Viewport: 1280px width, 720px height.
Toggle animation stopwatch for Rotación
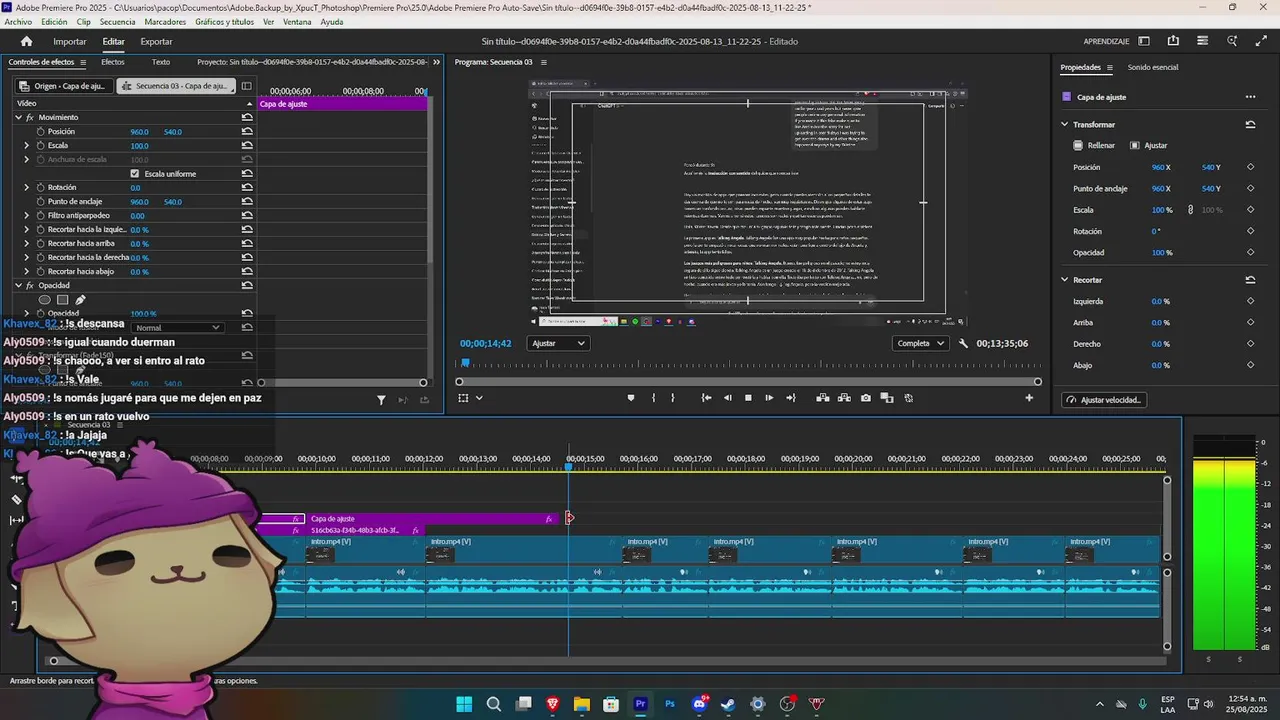click(41, 187)
